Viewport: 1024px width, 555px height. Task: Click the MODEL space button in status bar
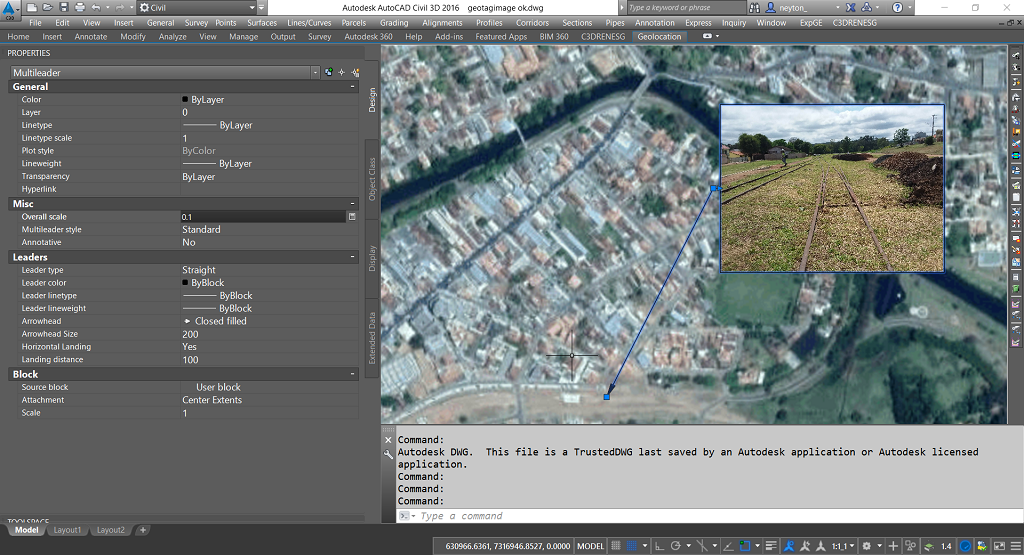point(592,546)
